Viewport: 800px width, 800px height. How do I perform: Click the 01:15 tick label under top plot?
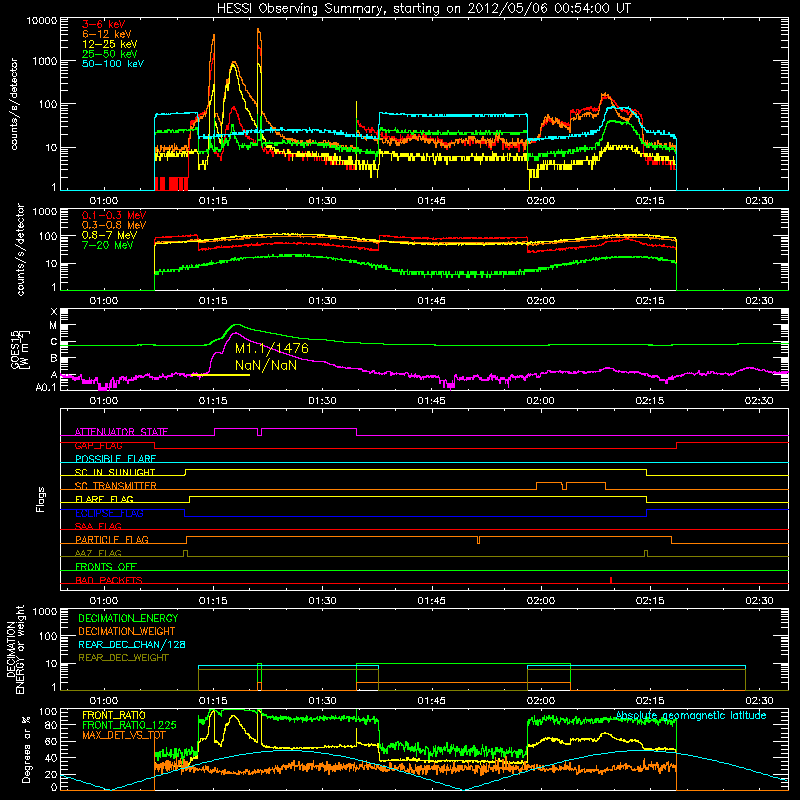[x=213, y=201]
